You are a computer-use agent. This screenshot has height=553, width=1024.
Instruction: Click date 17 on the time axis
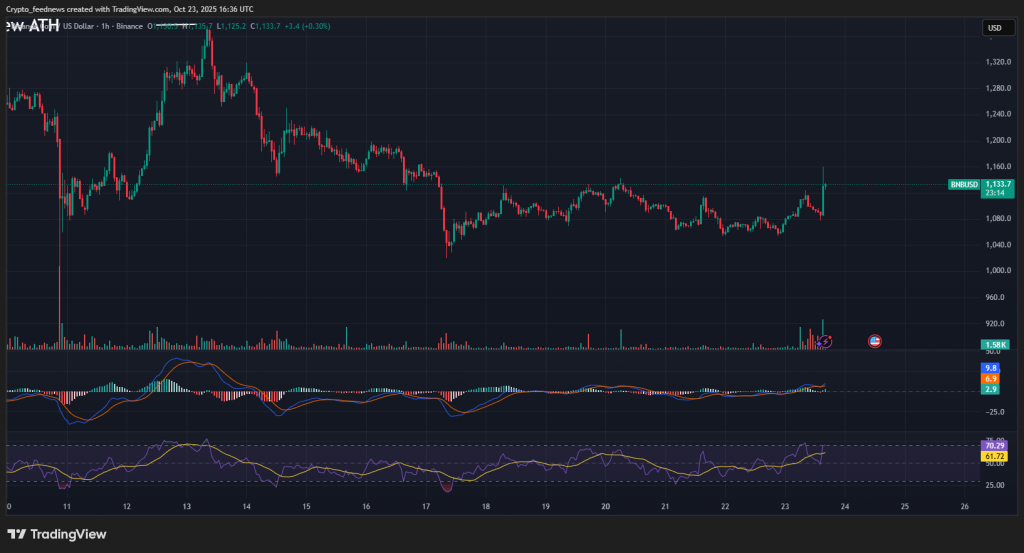click(425, 507)
